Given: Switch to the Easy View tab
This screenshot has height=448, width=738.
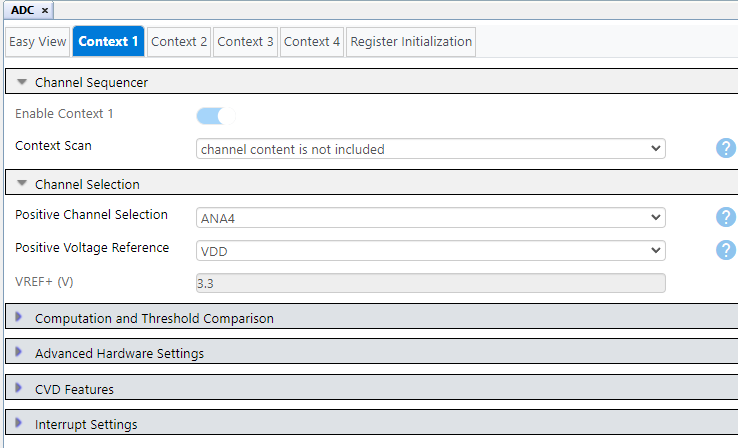Looking at the screenshot, I should tap(38, 42).
